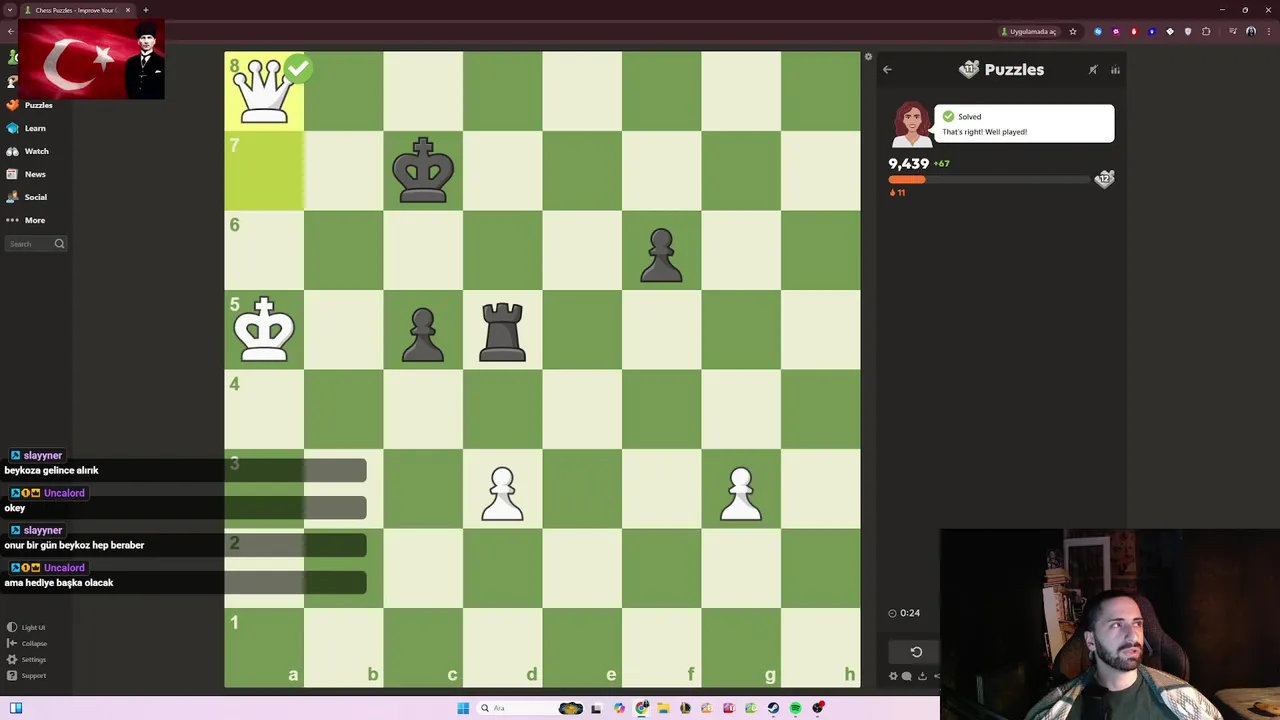Click the sidebar search magnifier icon
The height and width of the screenshot is (720, 1280).
tap(59, 244)
